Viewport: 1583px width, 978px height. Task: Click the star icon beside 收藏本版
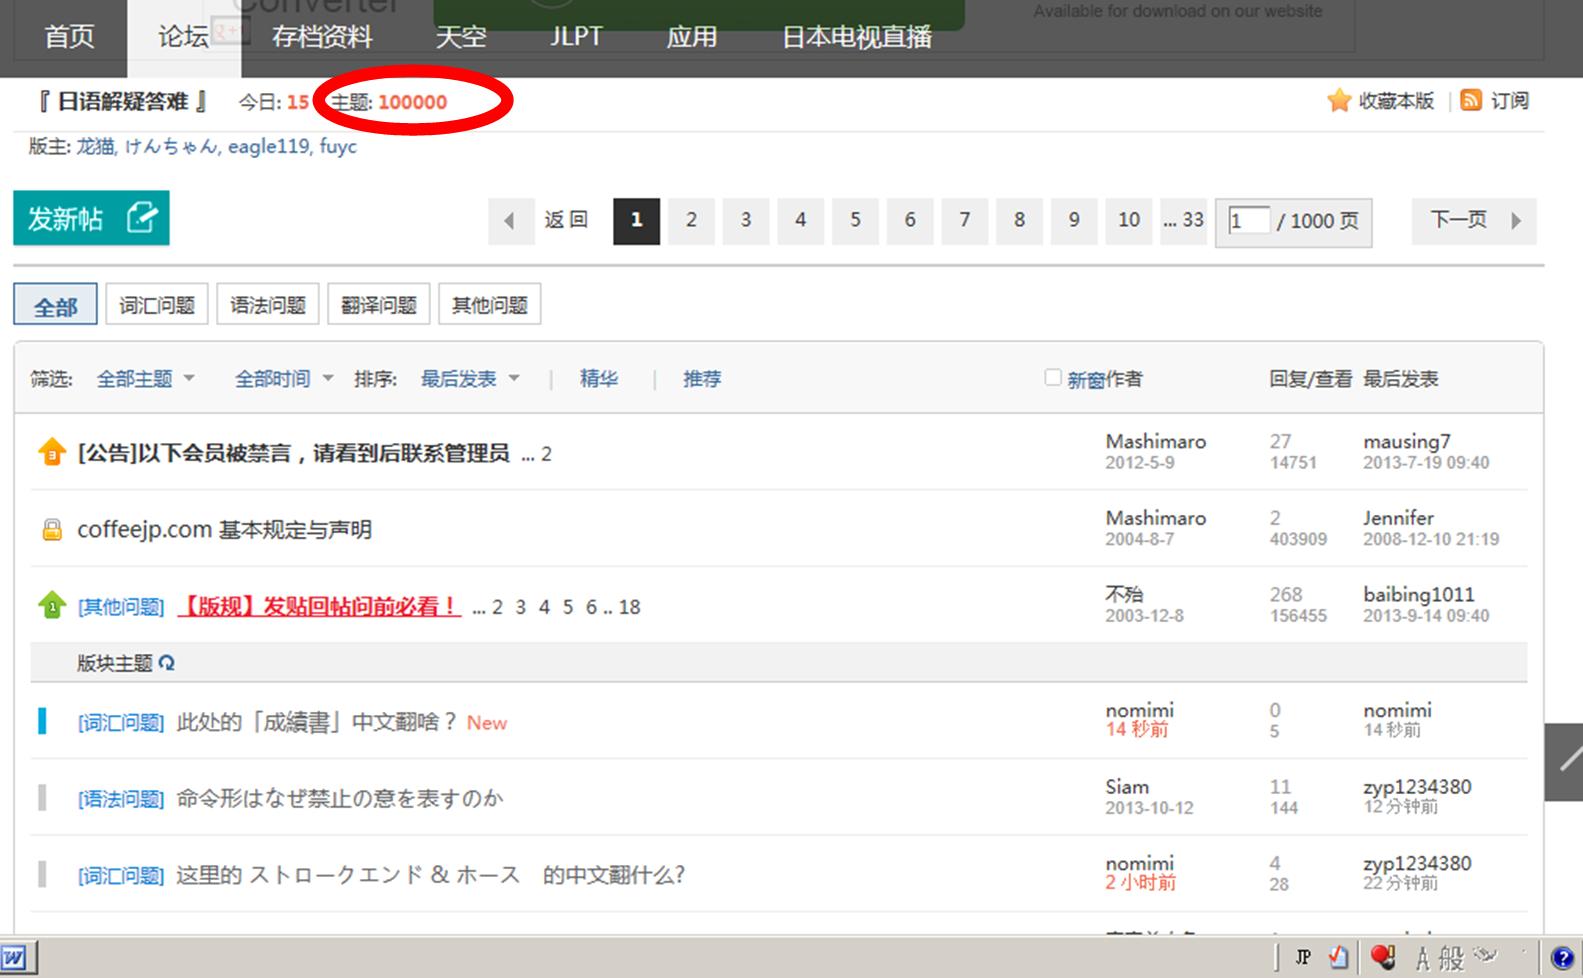(x=1338, y=101)
